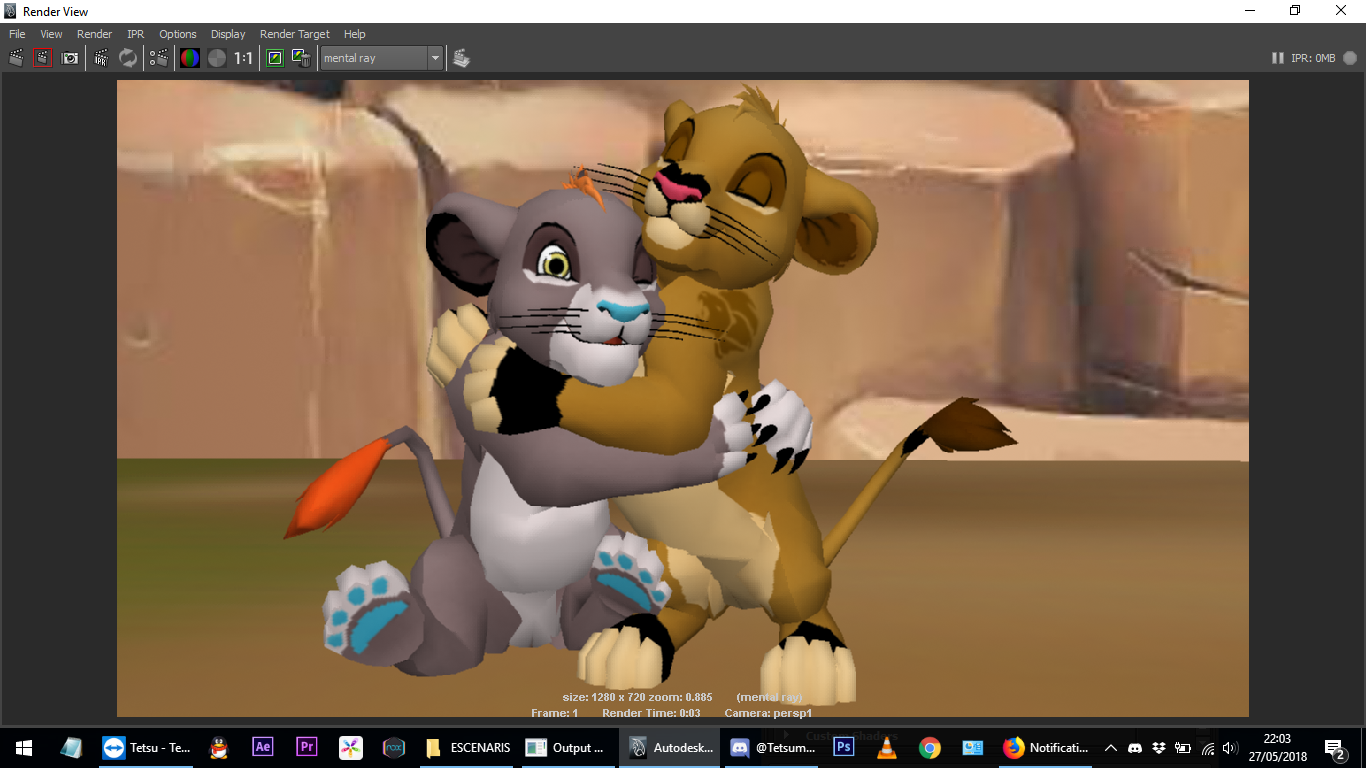The width and height of the screenshot is (1366, 768).
Task: Take a snapshot with the camera icon
Action: click(x=69, y=58)
